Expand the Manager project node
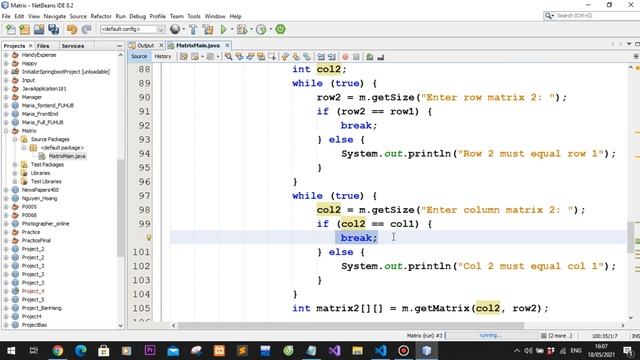640x360 pixels. click(6, 97)
